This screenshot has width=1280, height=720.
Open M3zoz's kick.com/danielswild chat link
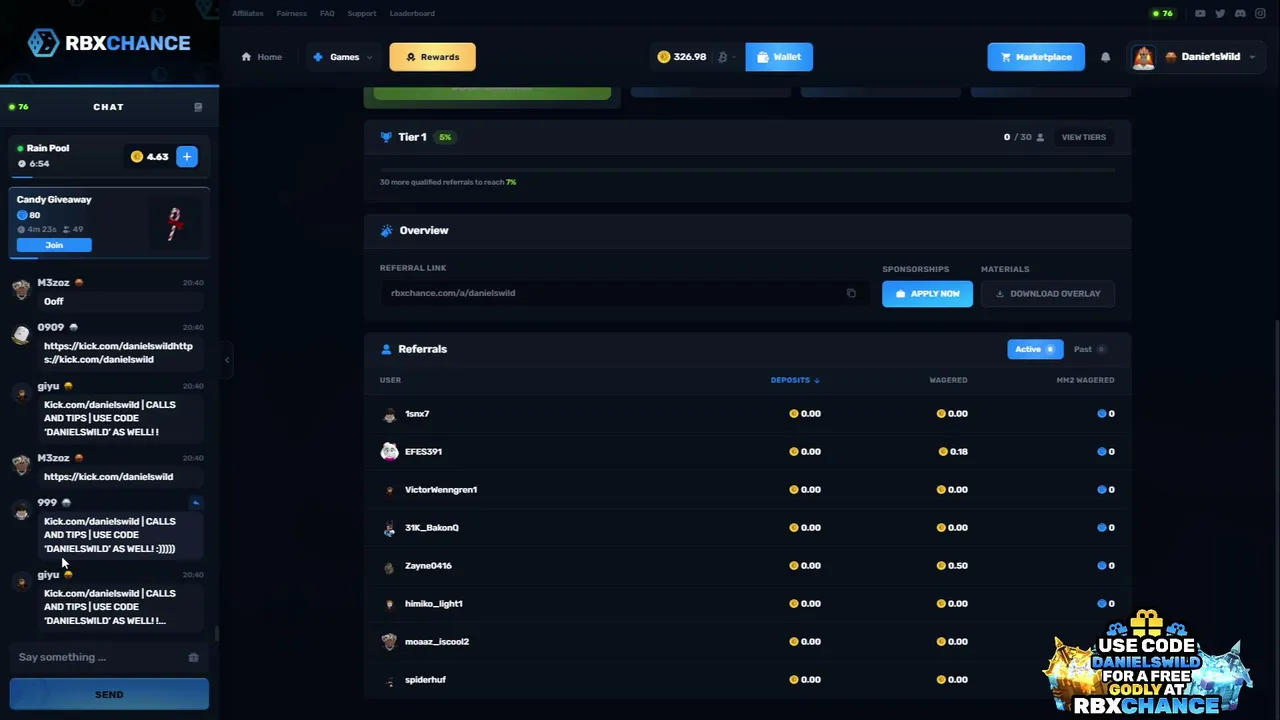(108, 477)
